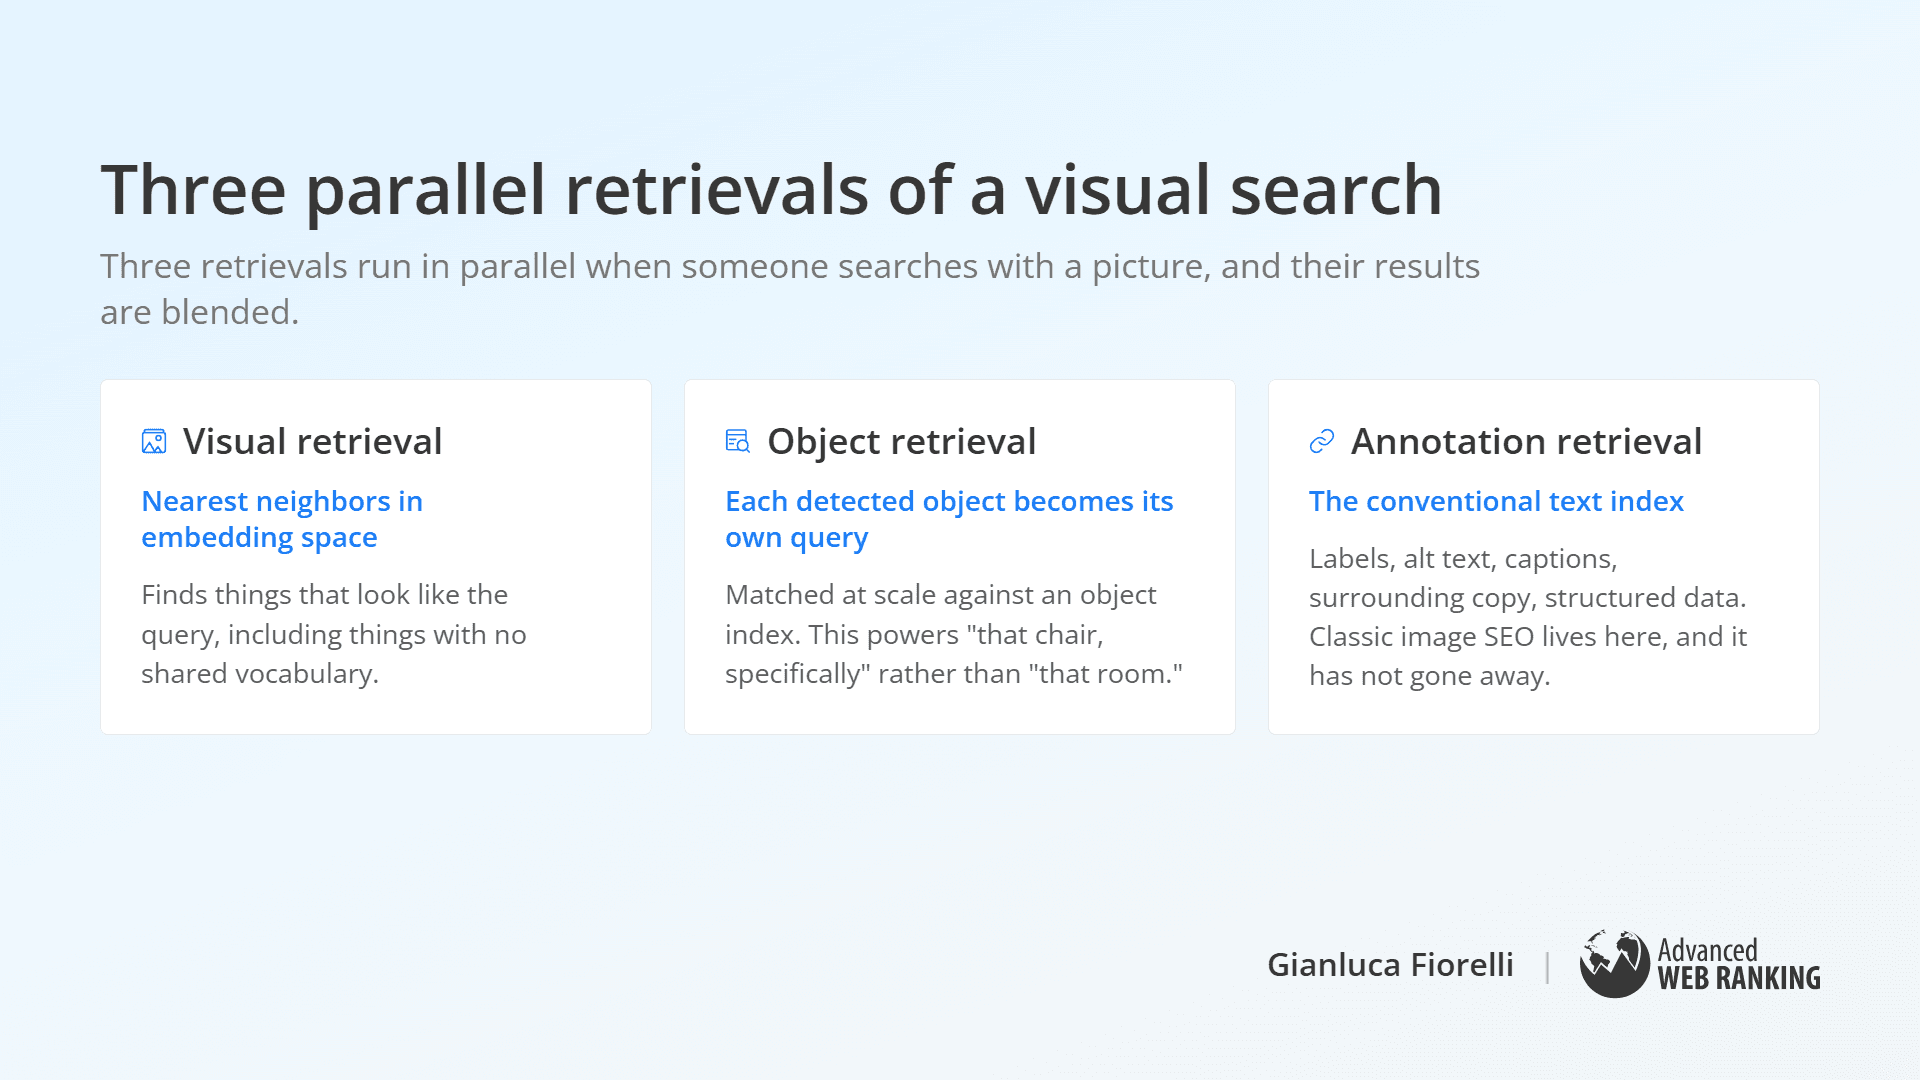Click the 'Finds things that look like' description
This screenshot has width=1920, height=1080.
tap(334, 634)
